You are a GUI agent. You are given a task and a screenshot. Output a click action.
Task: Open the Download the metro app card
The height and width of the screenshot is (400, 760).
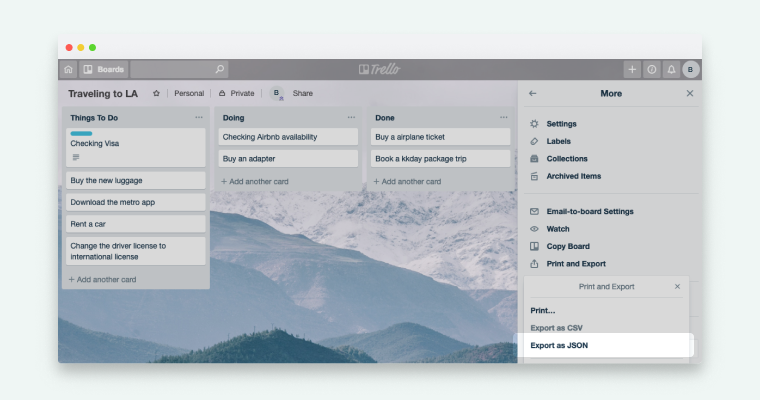pyautogui.click(x=136, y=202)
